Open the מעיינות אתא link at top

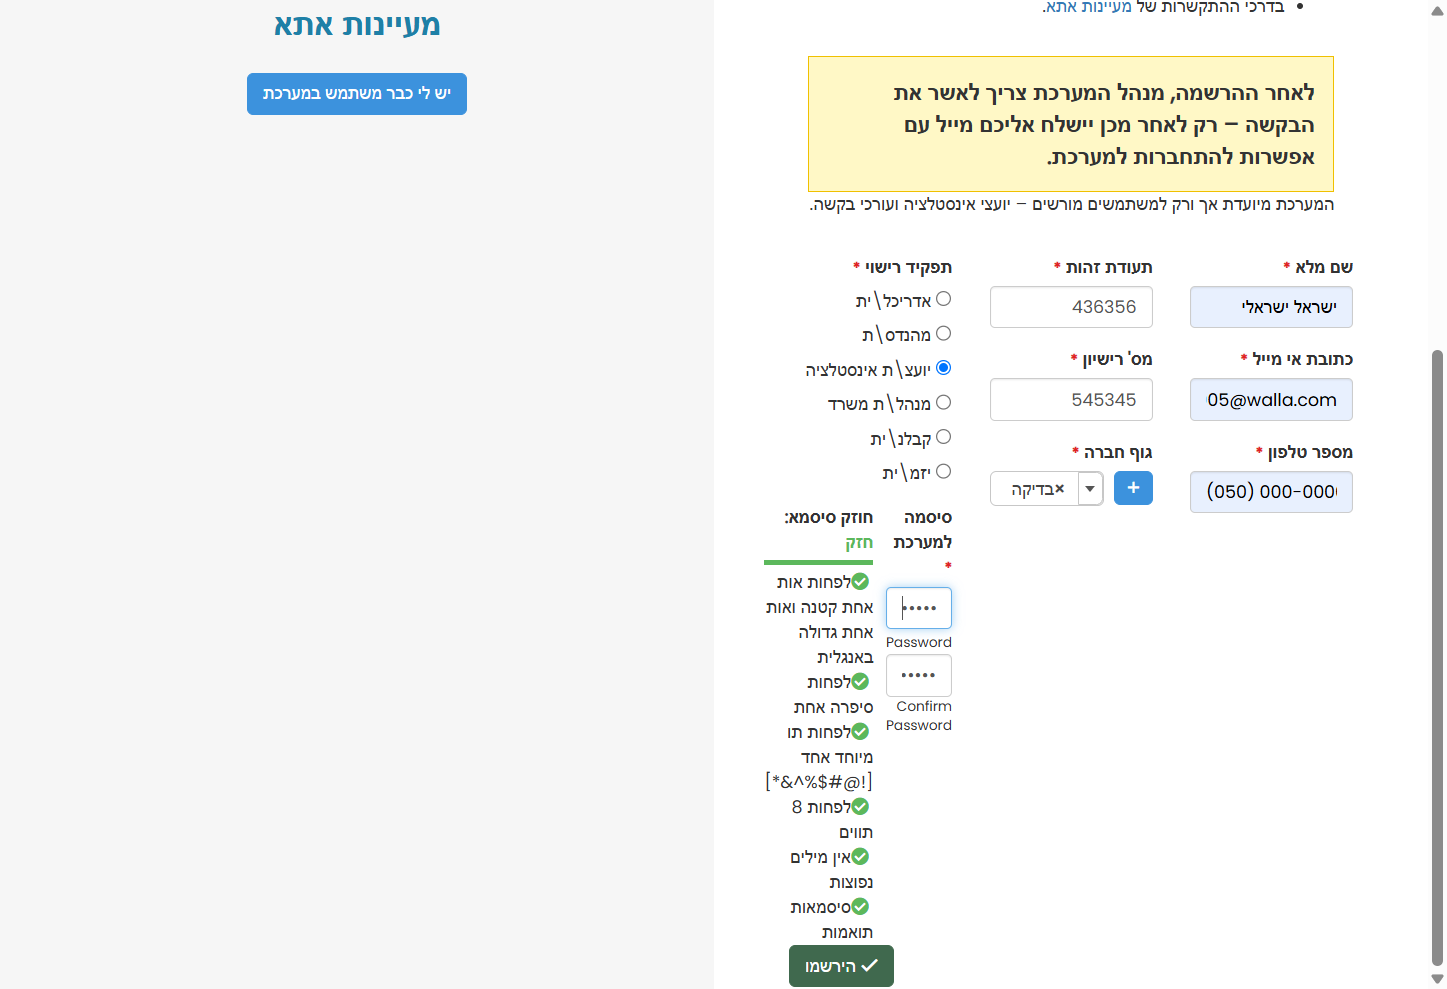coord(1089,7)
